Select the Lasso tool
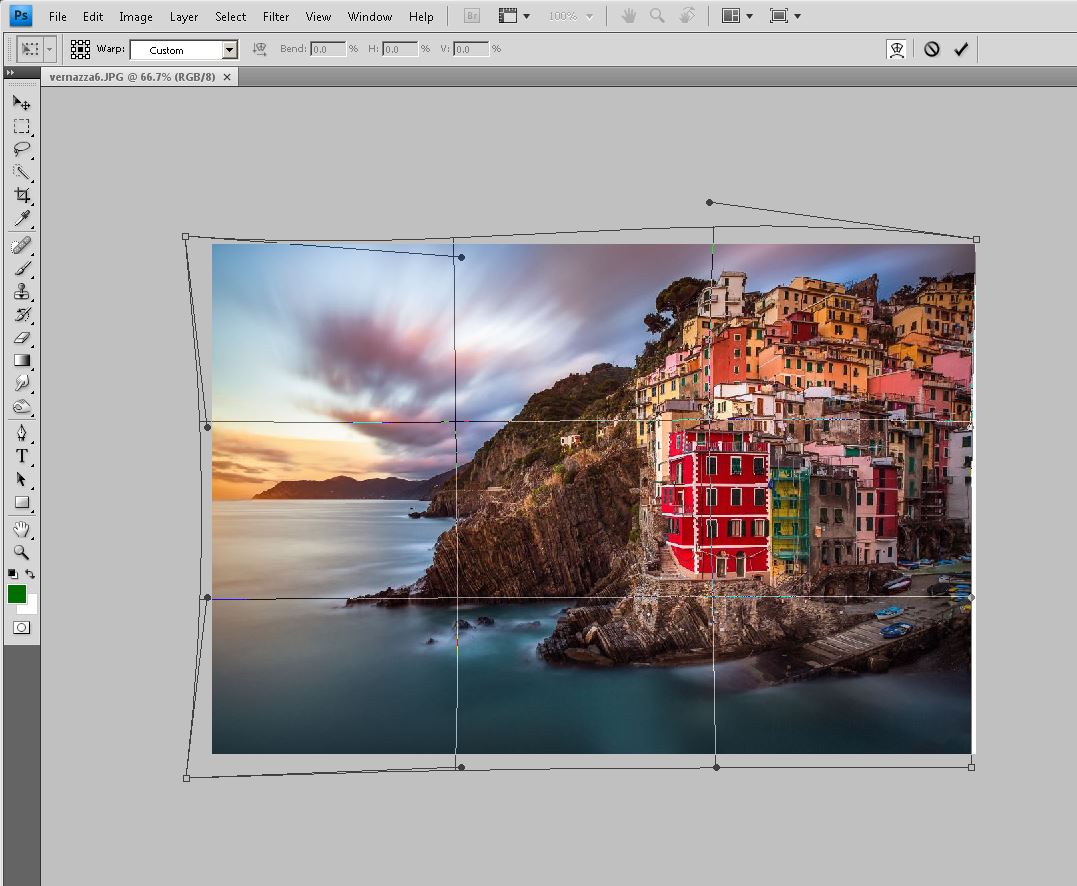Viewport: 1077px width, 886px height. (x=21, y=149)
